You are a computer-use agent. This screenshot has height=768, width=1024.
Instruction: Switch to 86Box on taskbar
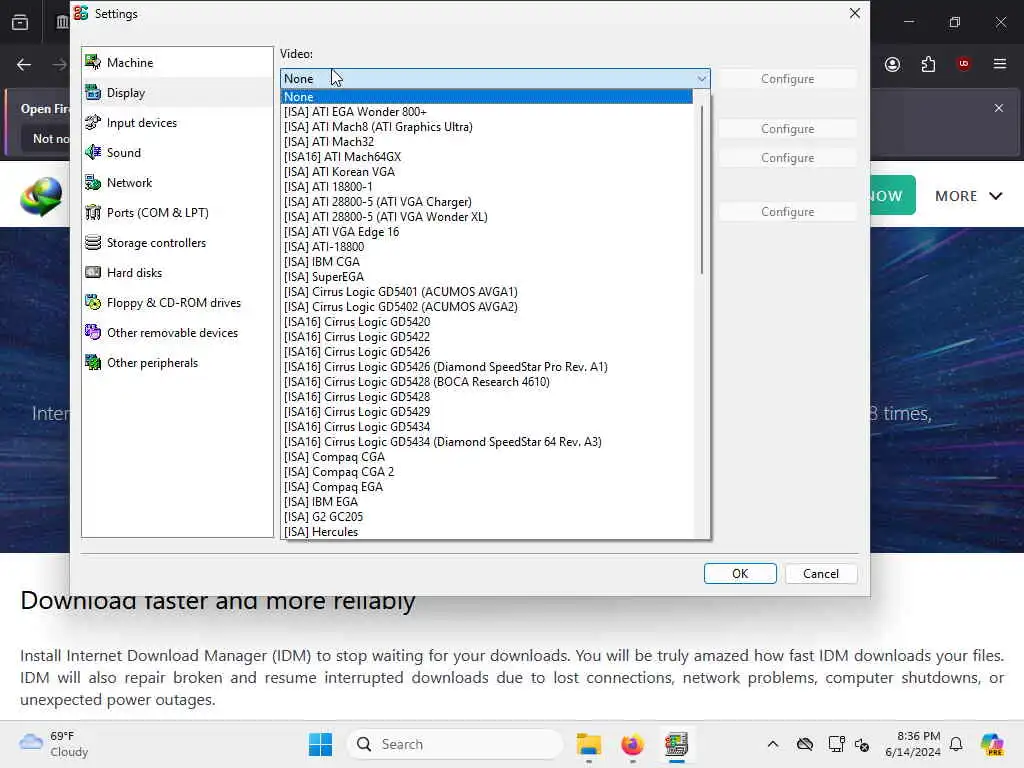point(677,744)
